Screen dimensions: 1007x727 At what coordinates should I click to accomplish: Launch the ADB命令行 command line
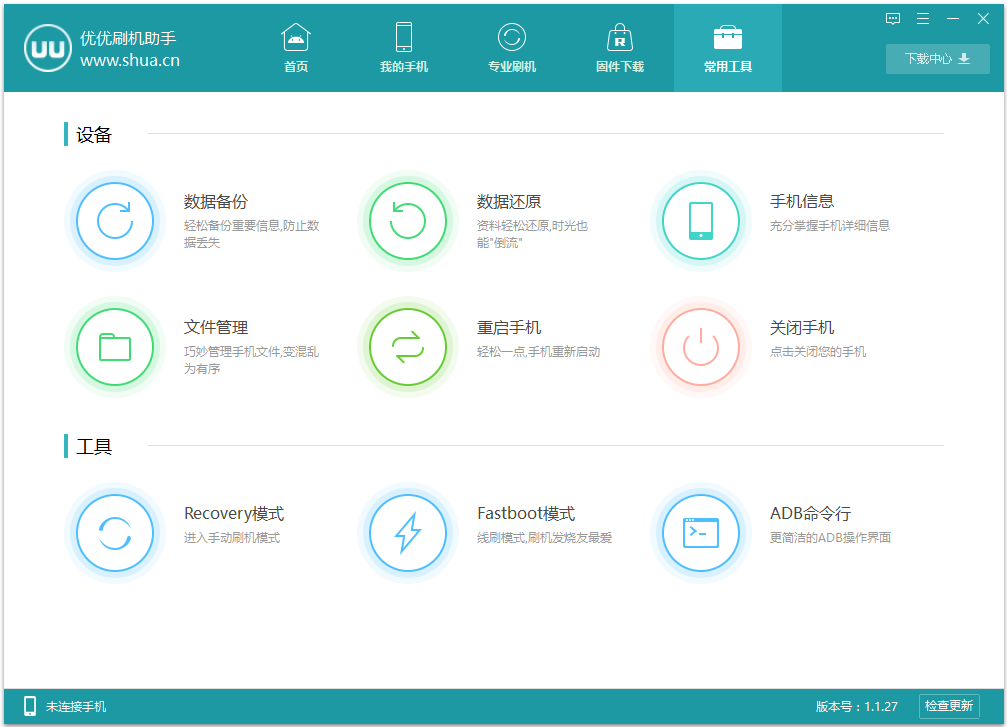pyautogui.click(x=701, y=532)
